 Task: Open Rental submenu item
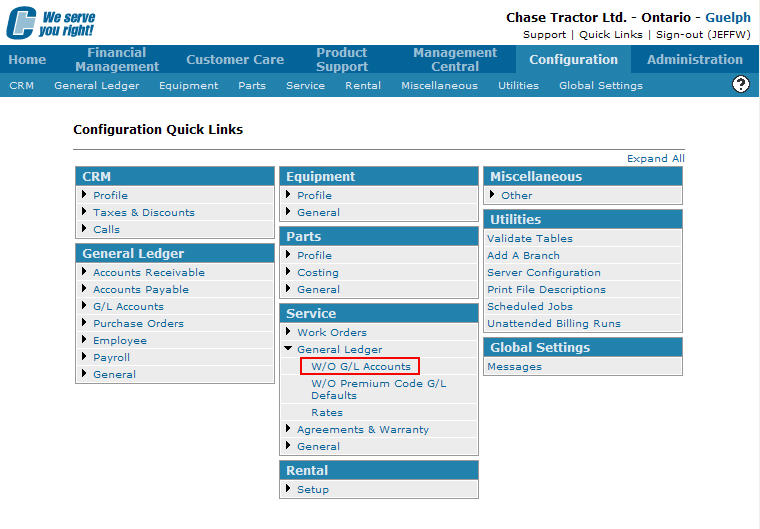[x=363, y=86]
